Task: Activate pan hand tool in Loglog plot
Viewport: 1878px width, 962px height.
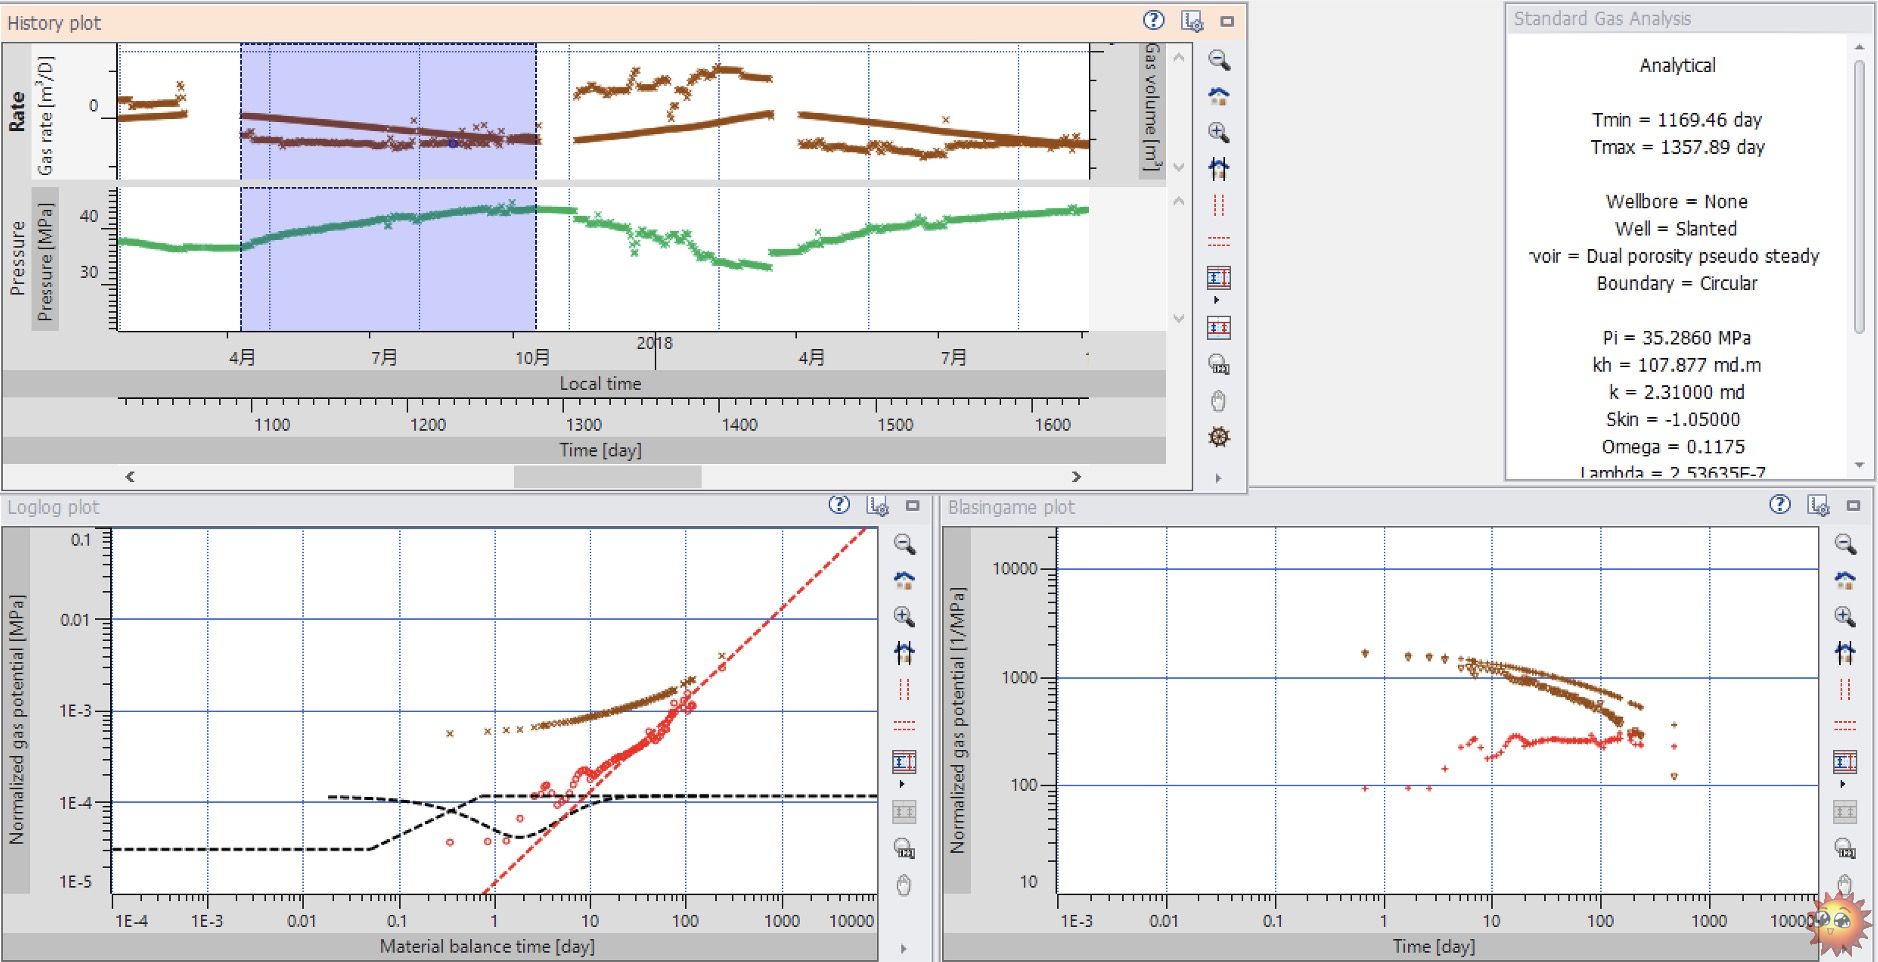Action: (904, 885)
